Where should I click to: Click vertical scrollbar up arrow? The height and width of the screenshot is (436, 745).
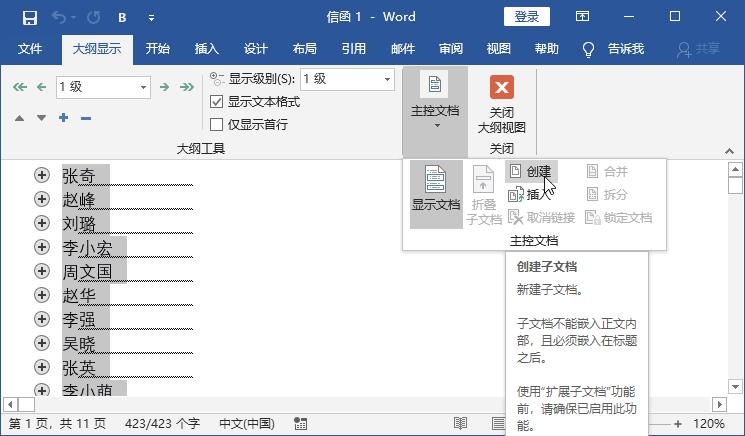point(735,170)
